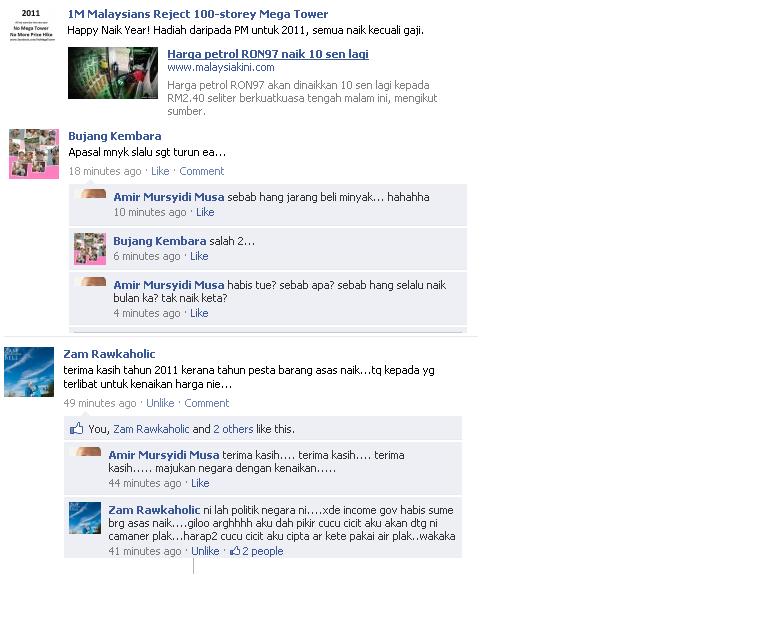Open Zam Rawkaholic's sky avatar on main post
The width and height of the screenshot is (771, 631).
(29, 372)
